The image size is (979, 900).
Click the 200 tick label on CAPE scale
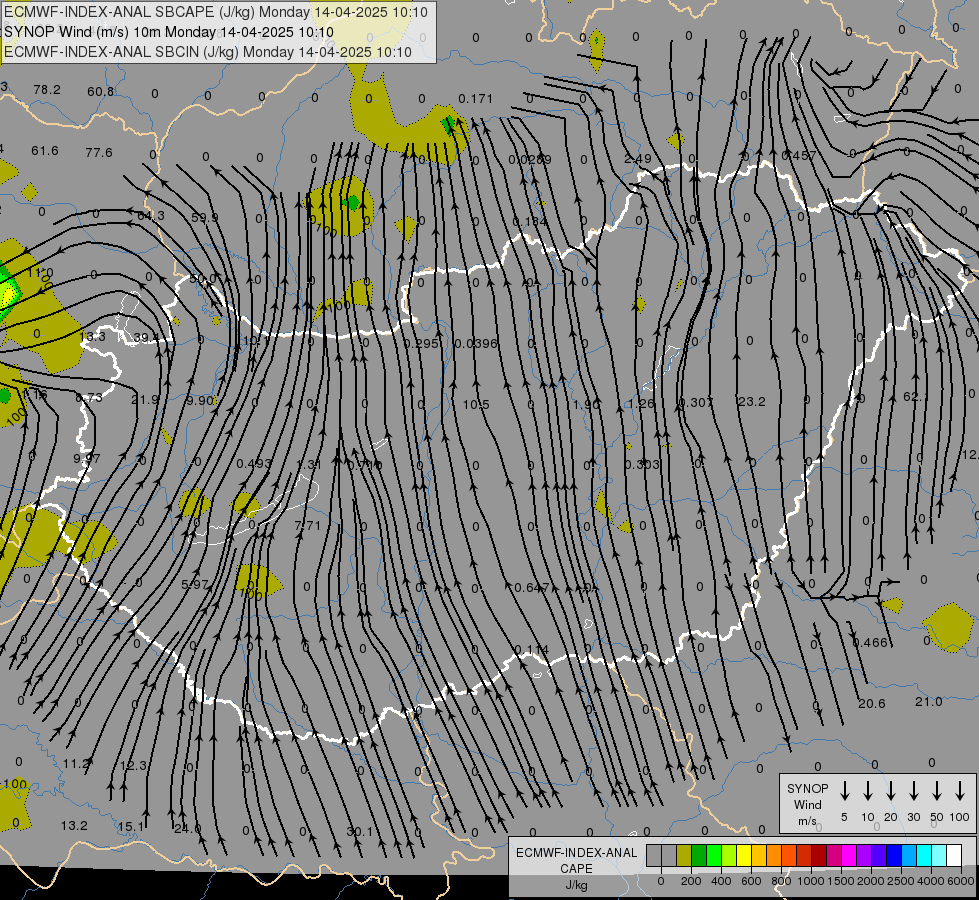click(691, 881)
